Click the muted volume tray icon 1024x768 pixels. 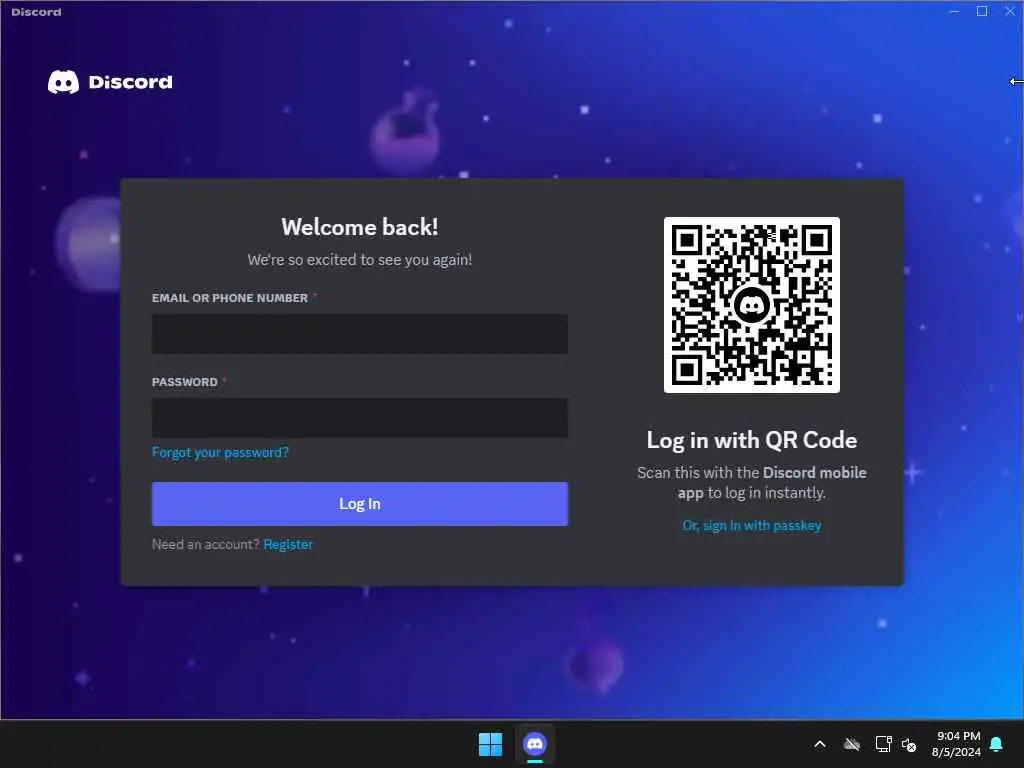[x=909, y=744]
